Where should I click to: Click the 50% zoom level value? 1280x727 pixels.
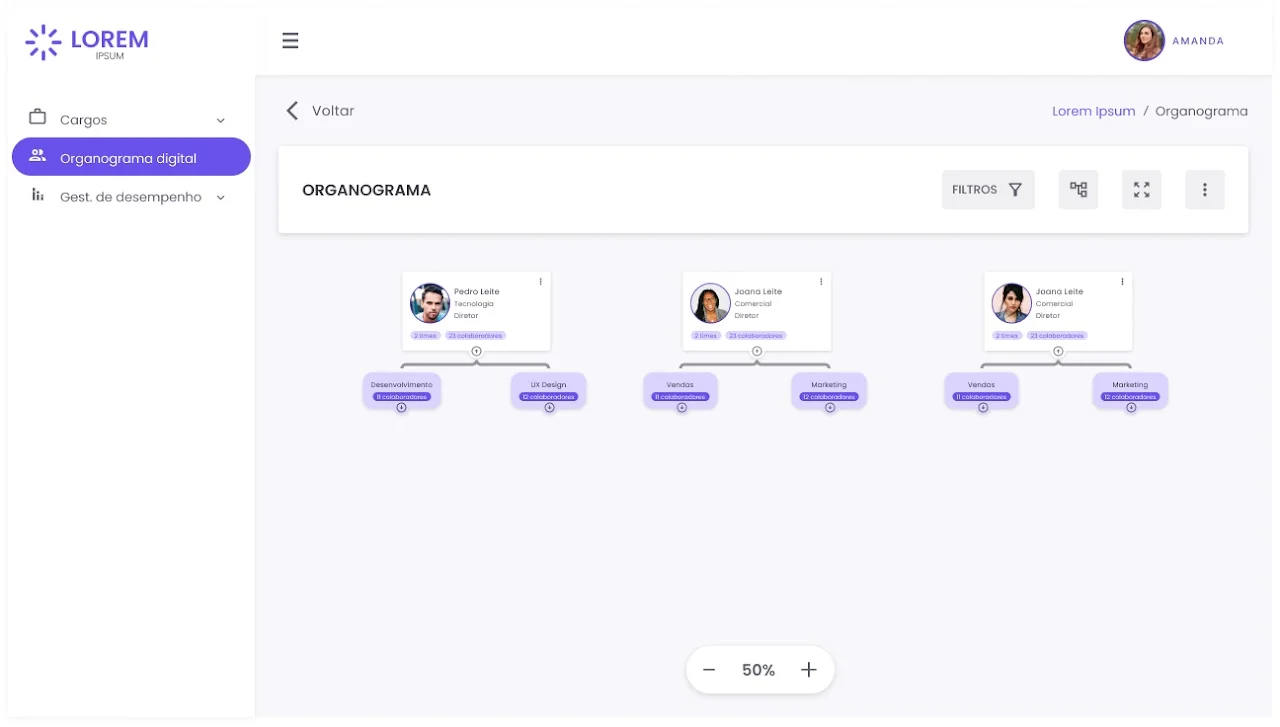coord(759,670)
